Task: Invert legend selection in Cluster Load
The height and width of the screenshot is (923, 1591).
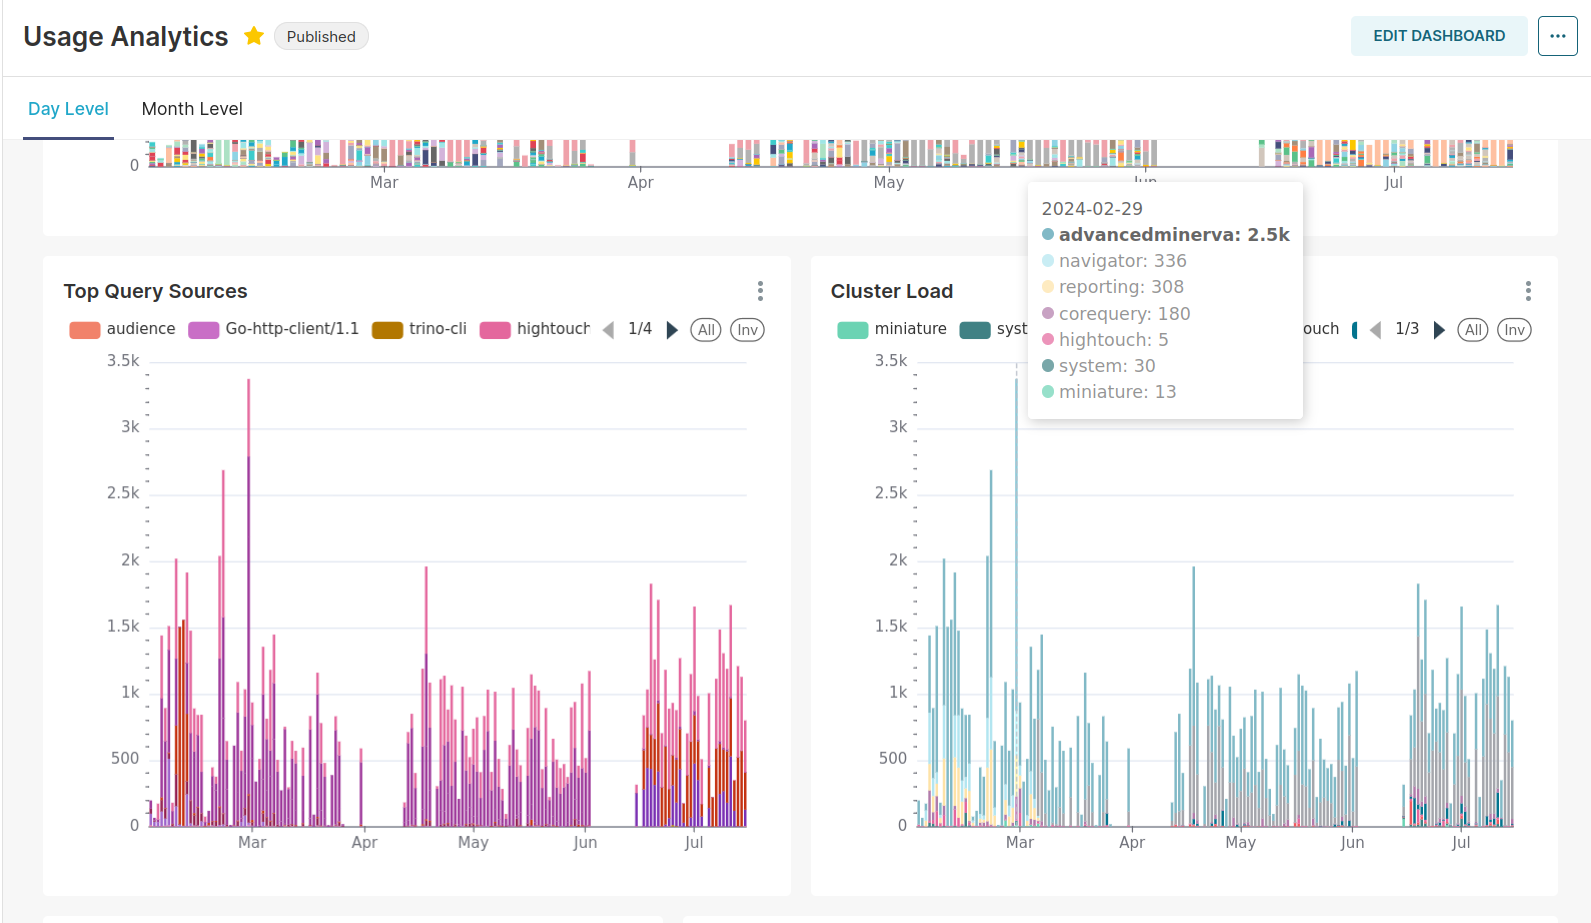Action: [x=1514, y=330]
